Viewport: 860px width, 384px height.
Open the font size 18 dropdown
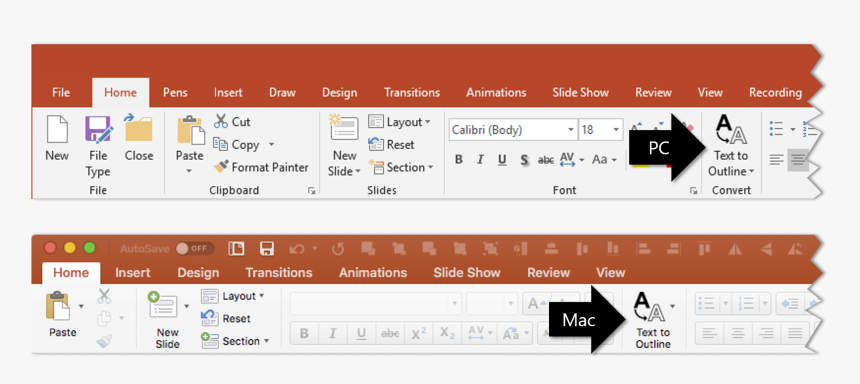coord(616,130)
